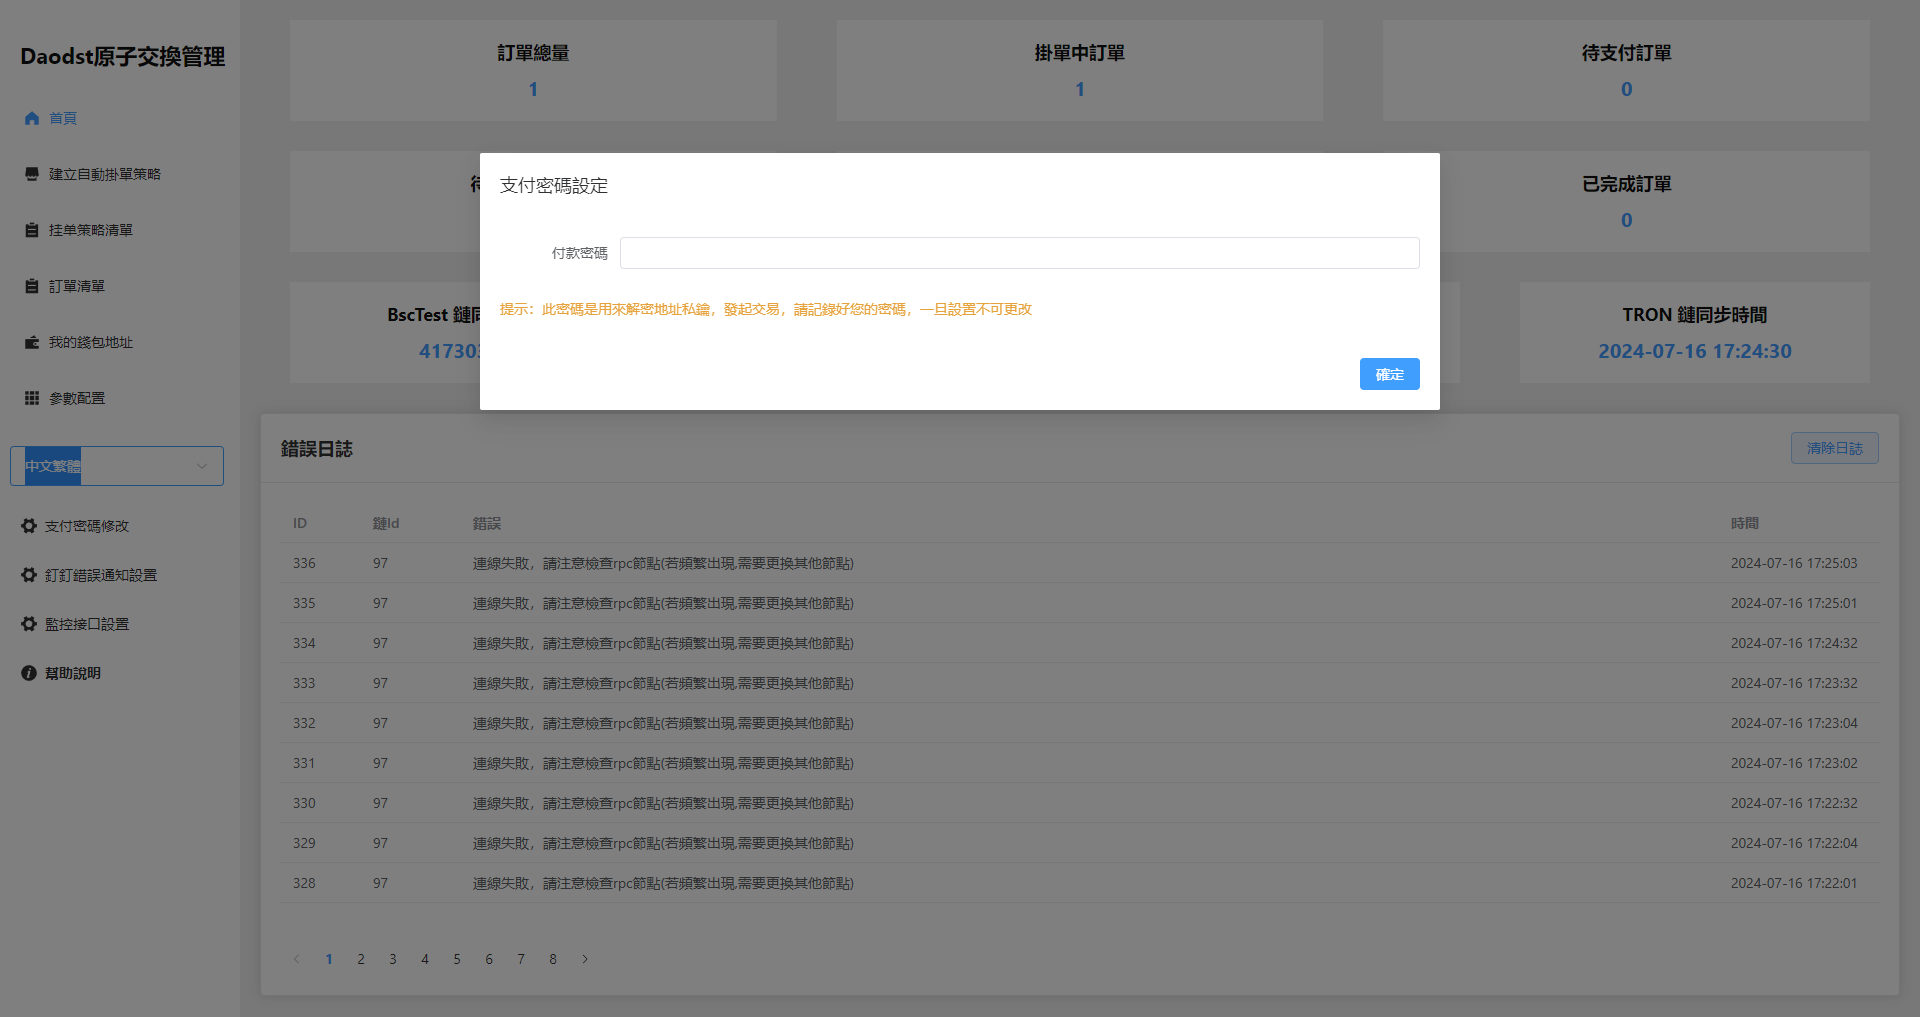
Task: Go to page 4 of error log
Action: pos(425,959)
